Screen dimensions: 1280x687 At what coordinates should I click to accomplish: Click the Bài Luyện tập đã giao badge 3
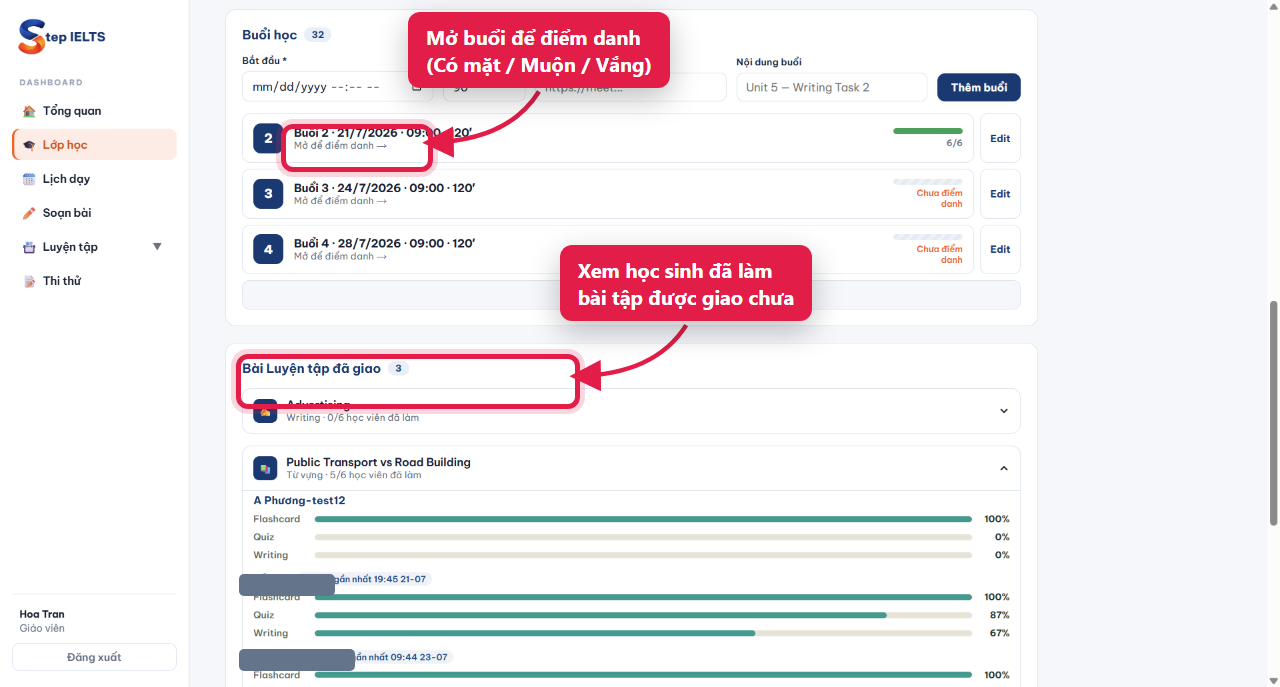tap(398, 368)
